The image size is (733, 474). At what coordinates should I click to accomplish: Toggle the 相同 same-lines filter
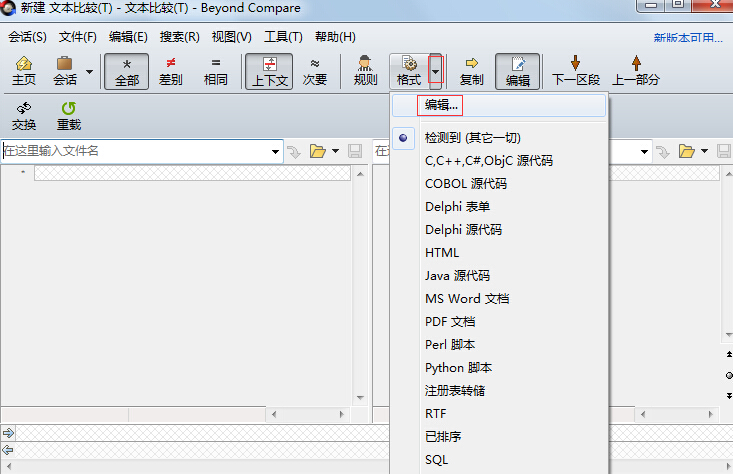point(216,71)
